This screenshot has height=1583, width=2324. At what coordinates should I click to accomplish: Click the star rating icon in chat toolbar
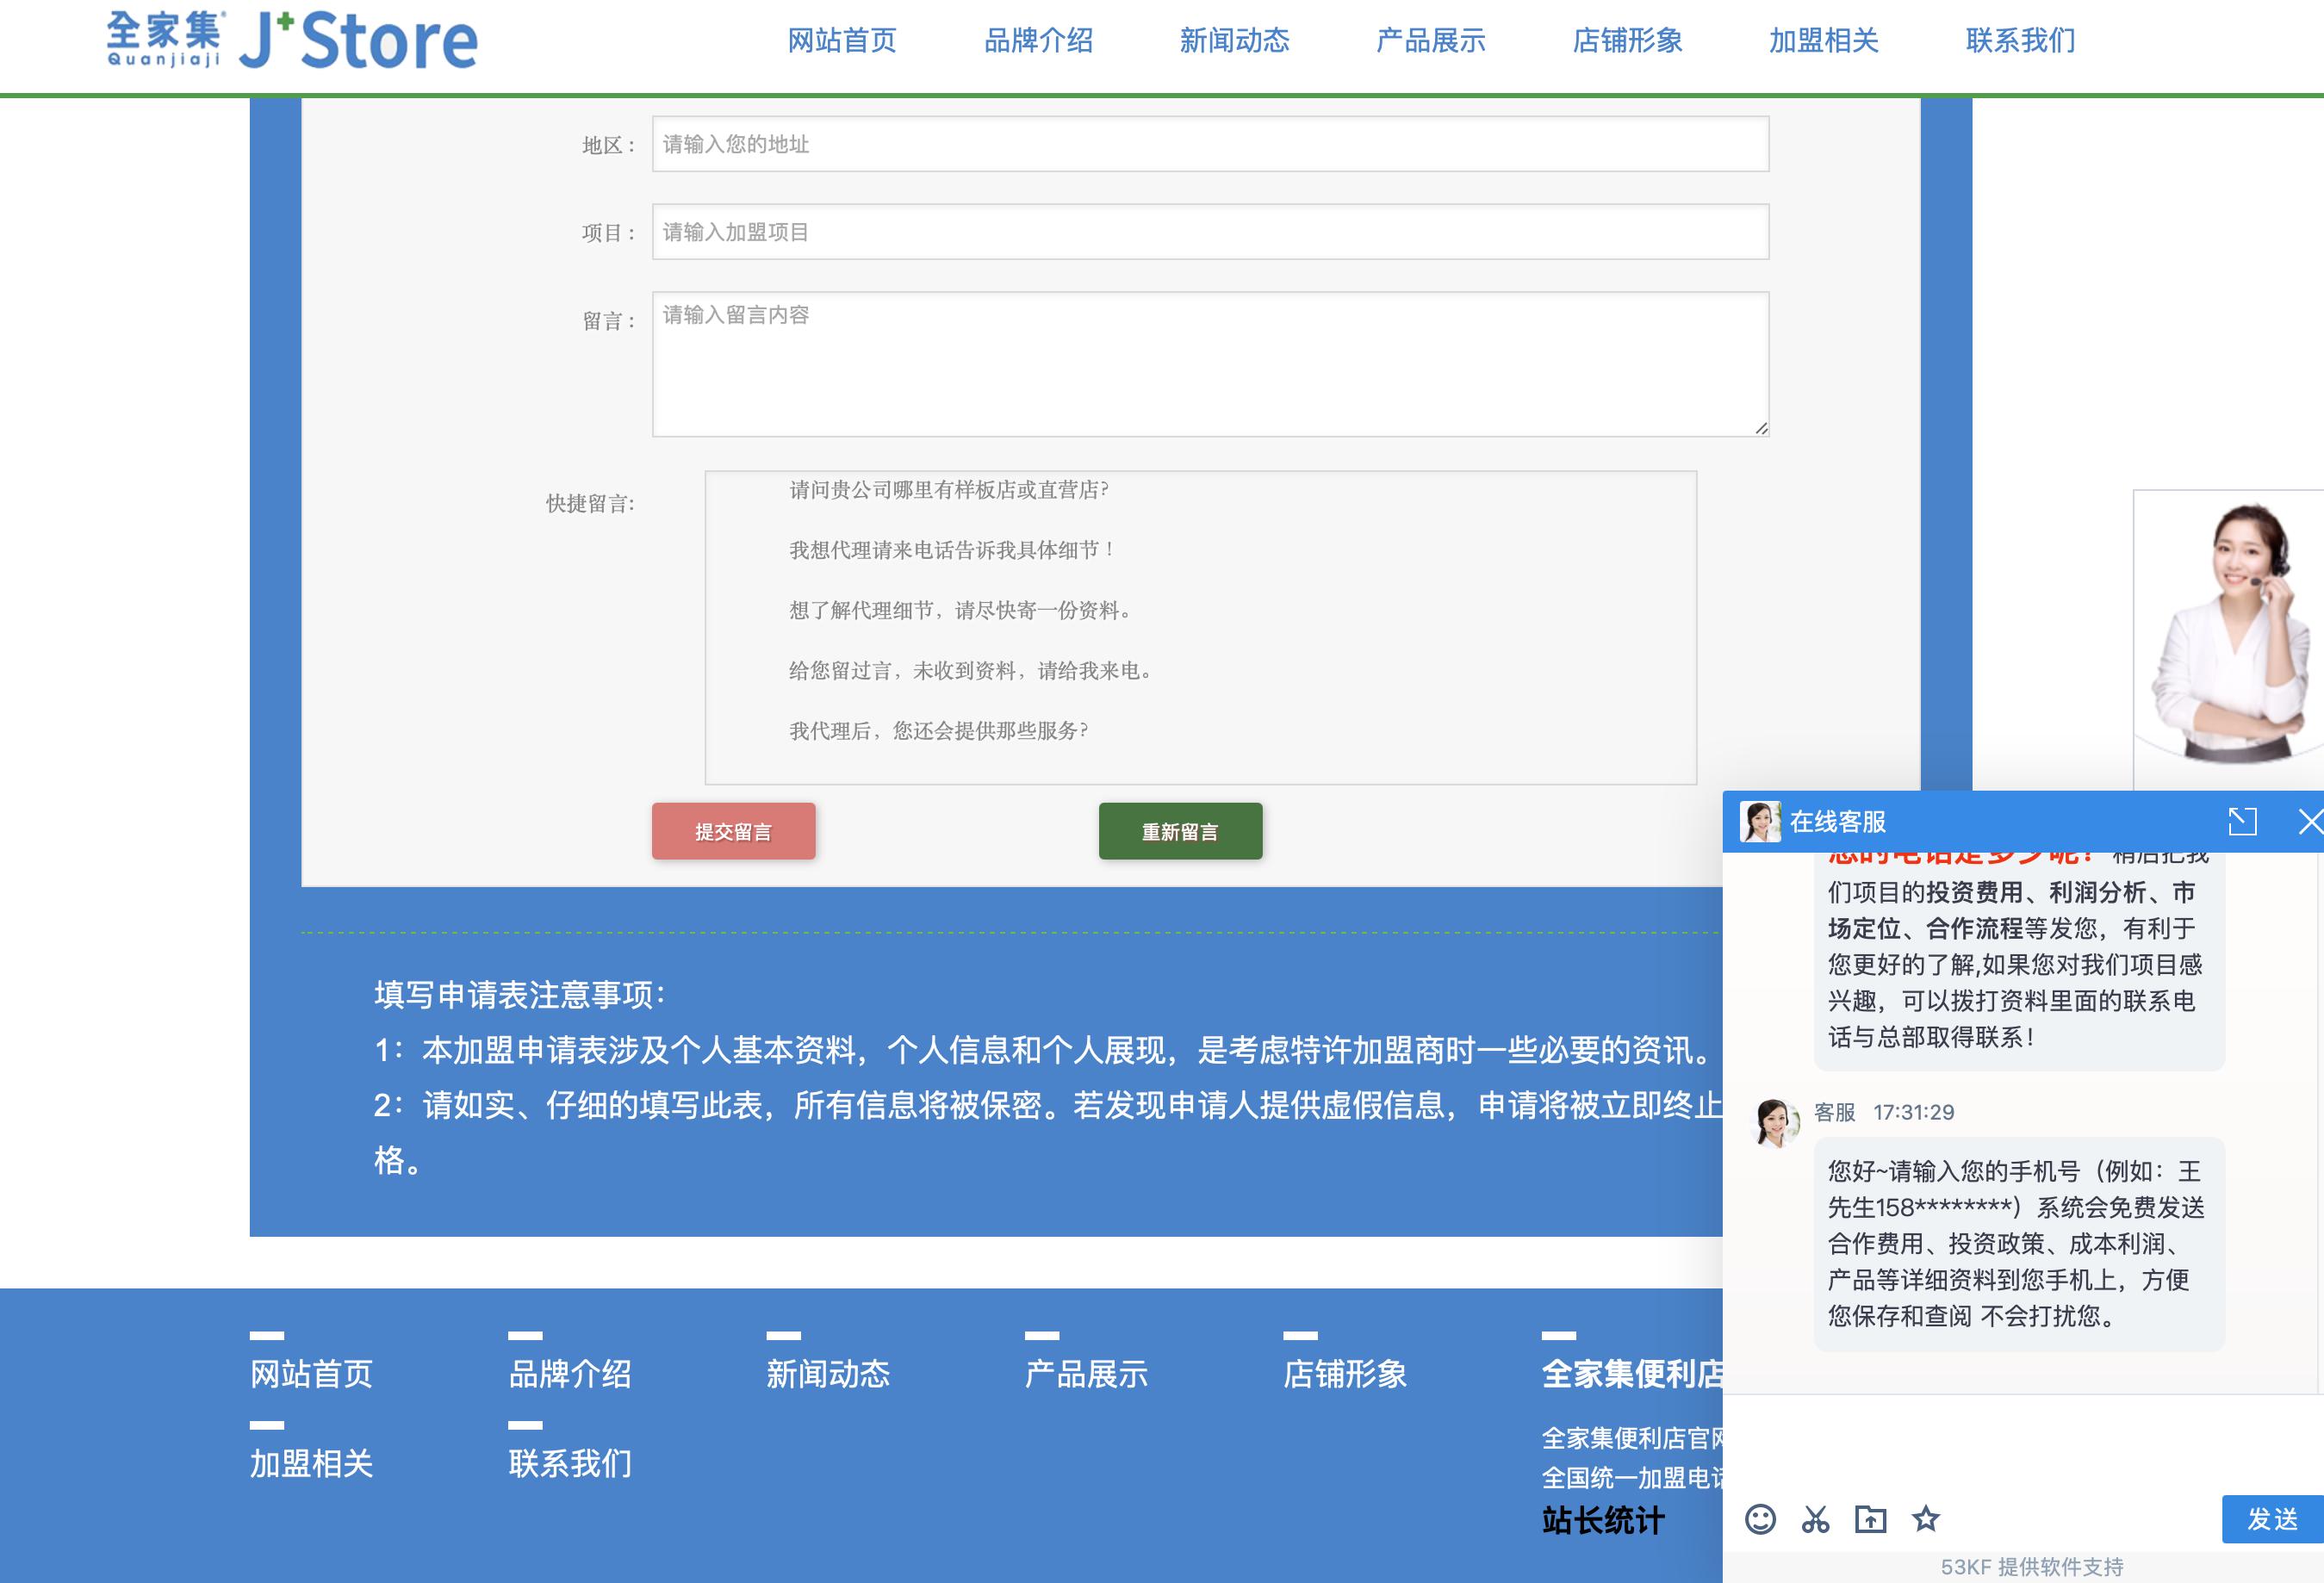1927,1520
